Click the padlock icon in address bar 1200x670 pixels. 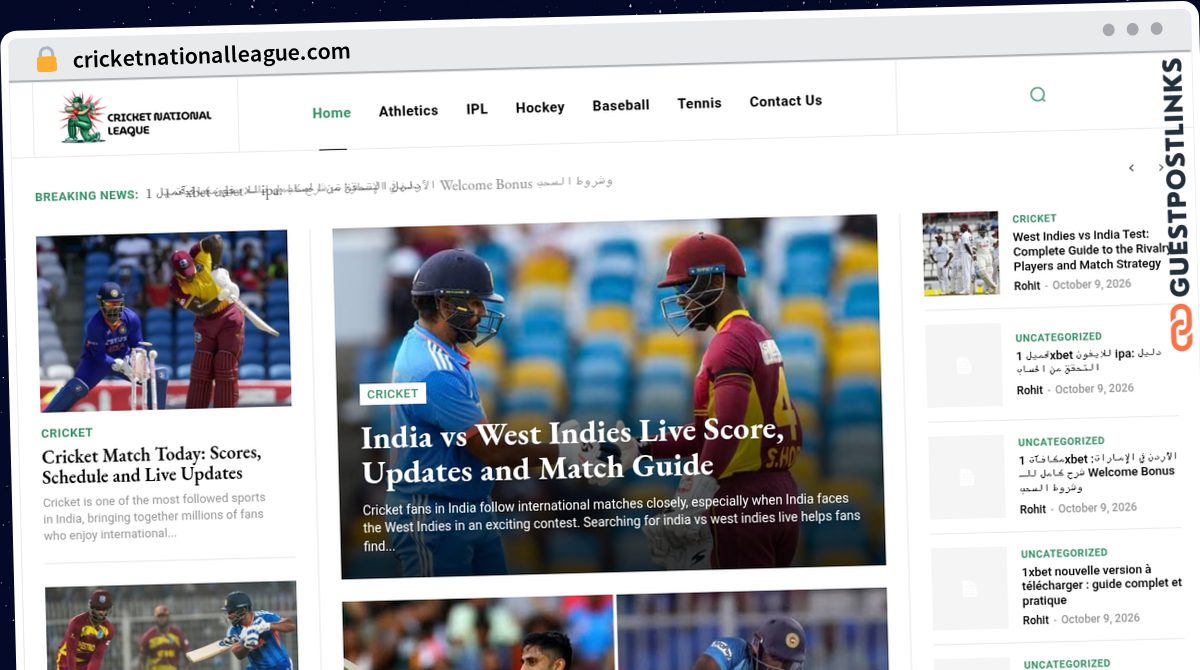(47, 59)
